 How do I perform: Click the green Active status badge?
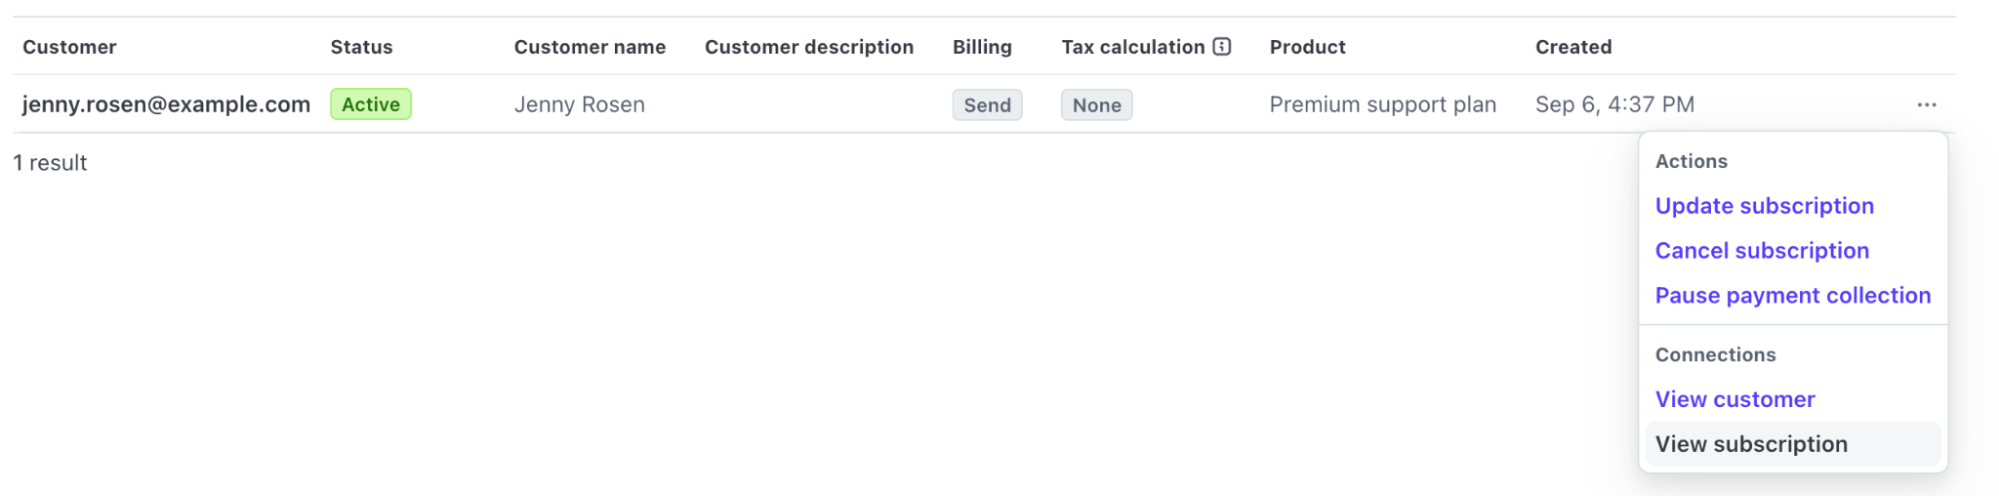tap(370, 105)
